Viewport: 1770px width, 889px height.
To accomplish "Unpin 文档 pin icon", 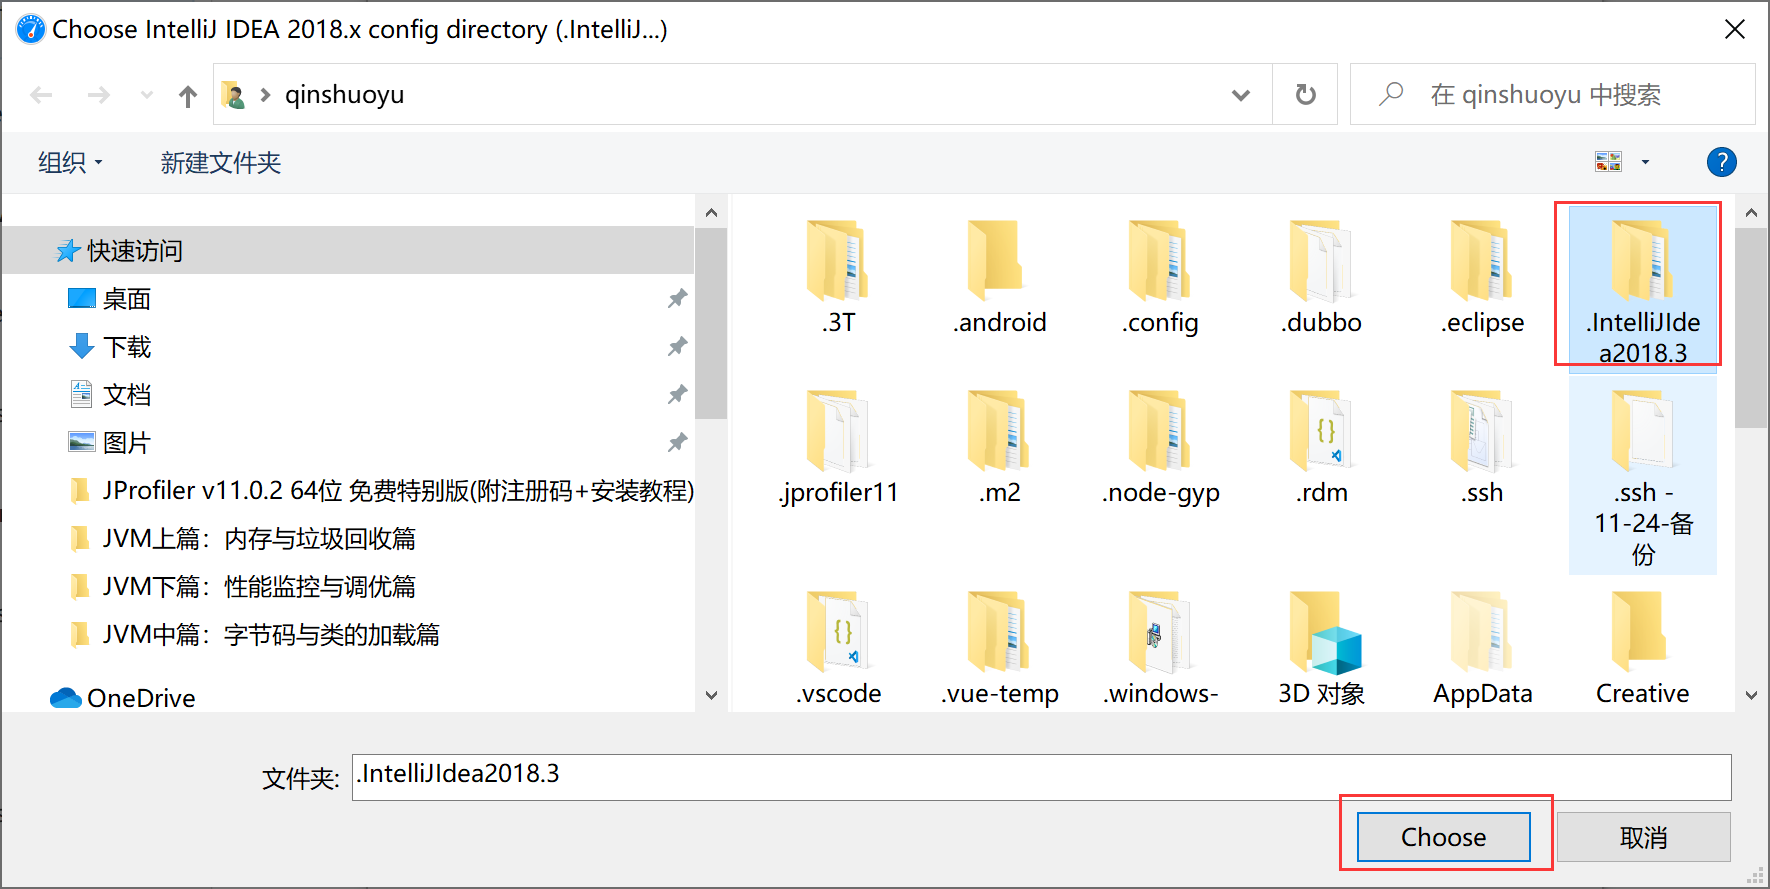I will coord(677,394).
